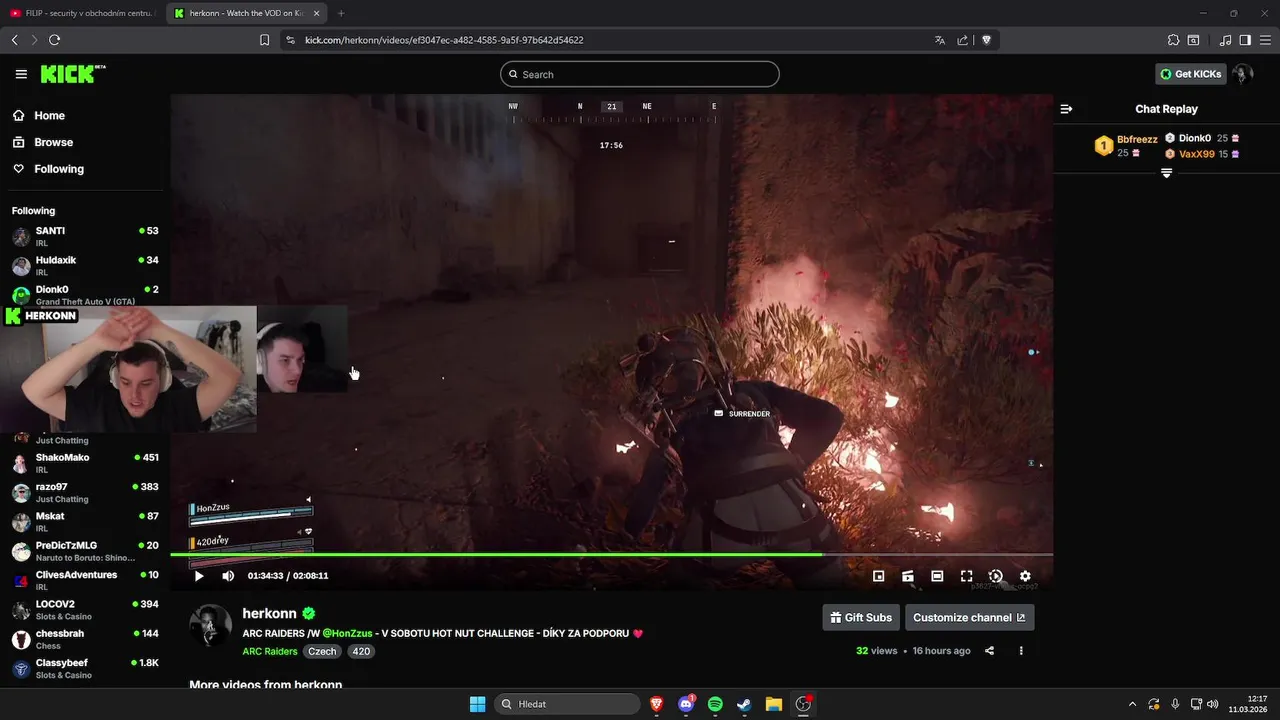This screenshot has width=1280, height=720.
Task: Select the 420 tag
Action: pyautogui.click(x=361, y=651)
